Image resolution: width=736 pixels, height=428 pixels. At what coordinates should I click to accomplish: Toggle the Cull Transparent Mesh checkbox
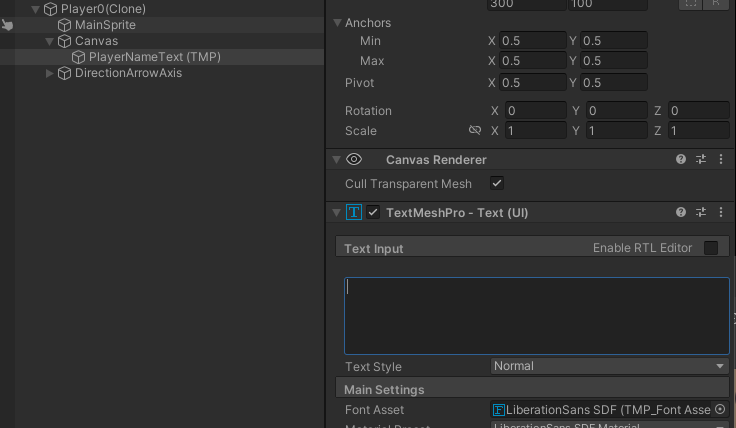coord(497,183)
